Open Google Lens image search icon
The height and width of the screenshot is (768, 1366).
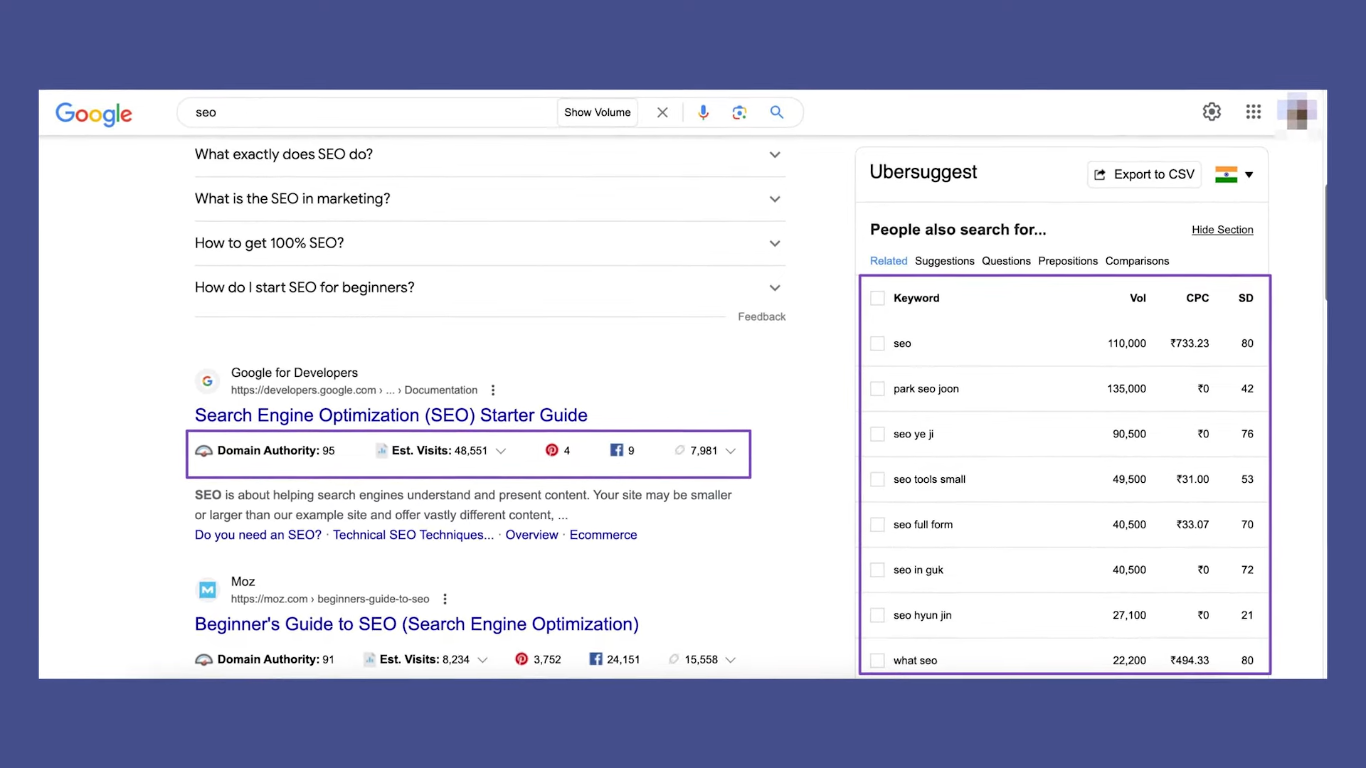coord(739,113)
